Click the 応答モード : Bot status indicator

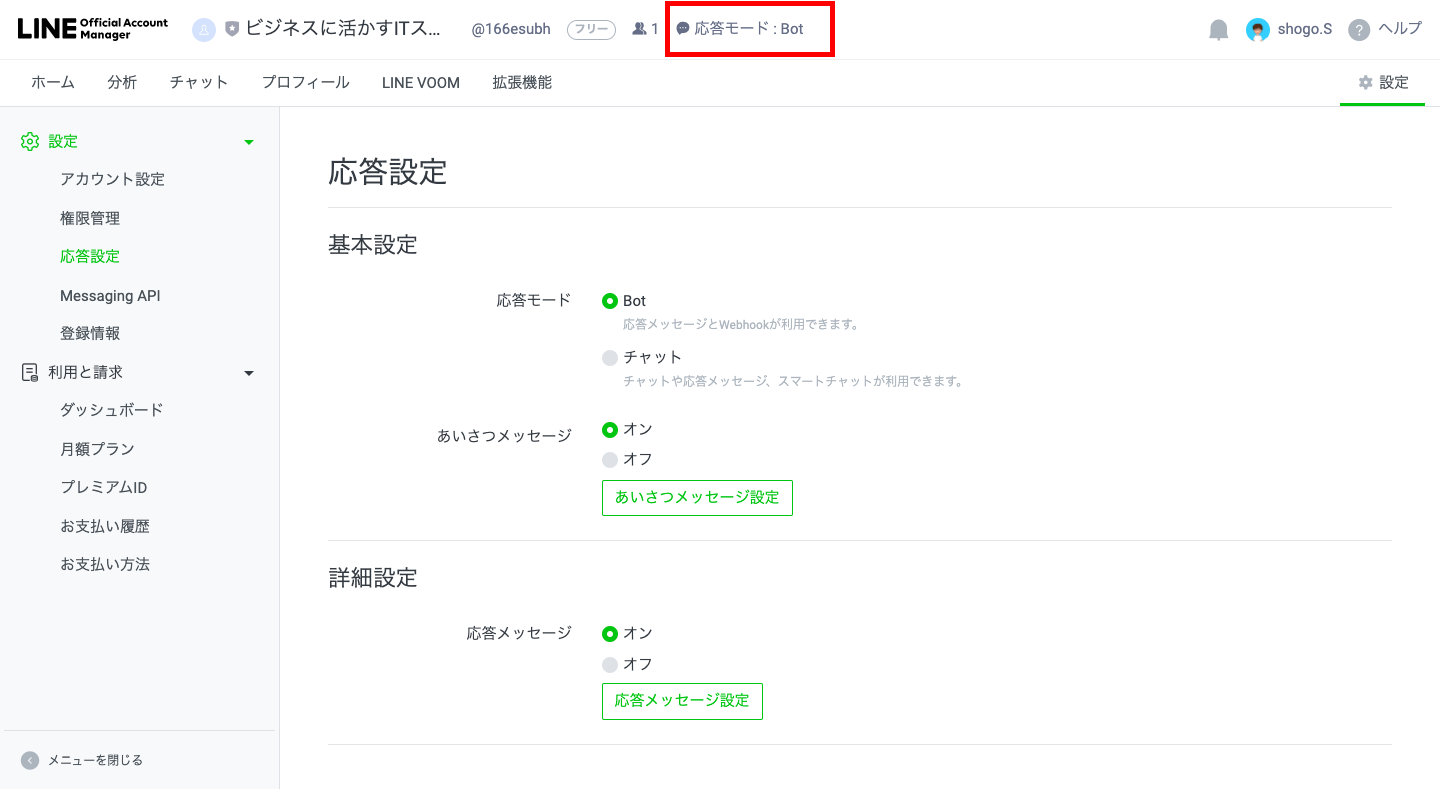tap(749, 29)
